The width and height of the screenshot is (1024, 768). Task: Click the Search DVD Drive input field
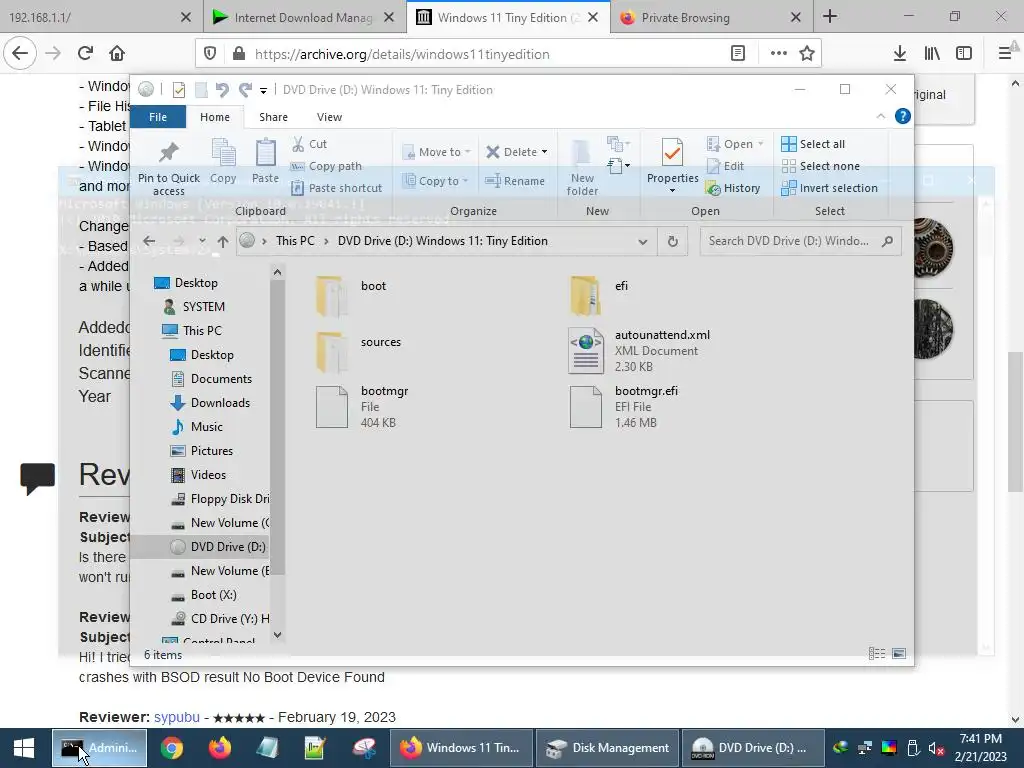(x=801, y=241)
